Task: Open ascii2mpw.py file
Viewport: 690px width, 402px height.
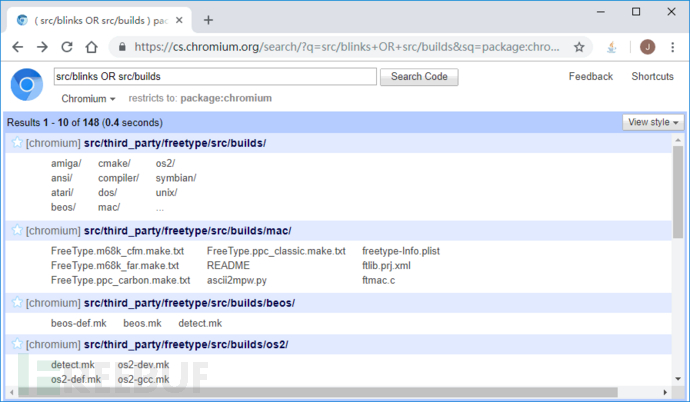Action: (237, 280)
